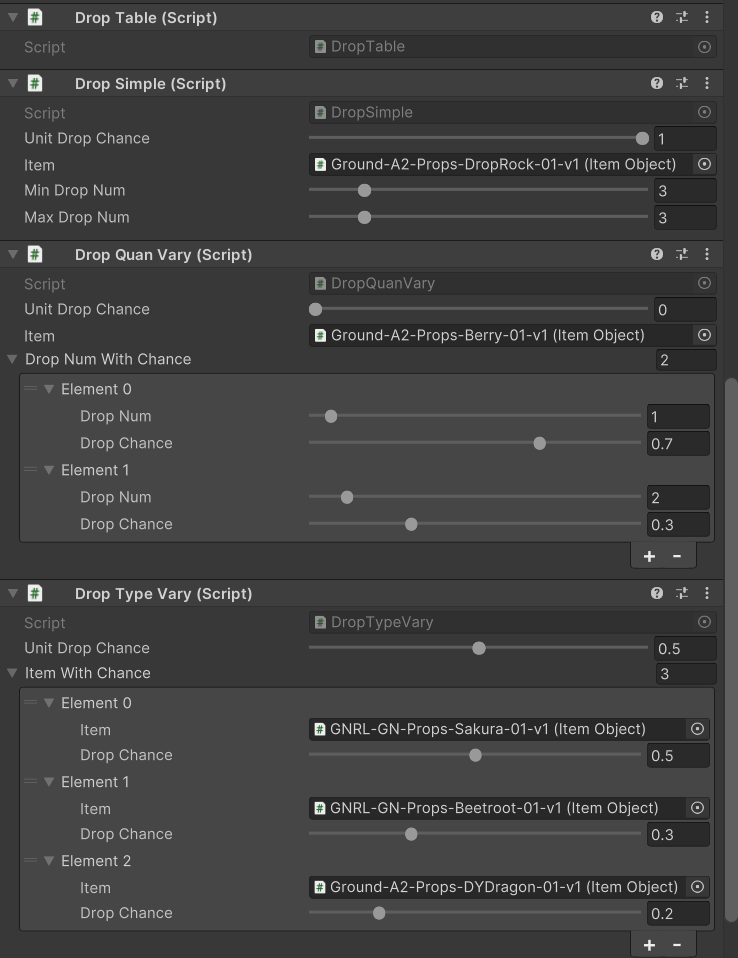Add element to Drop Num With Chance list
Viewport: 738px width, 958px height.
coord(649,556)
